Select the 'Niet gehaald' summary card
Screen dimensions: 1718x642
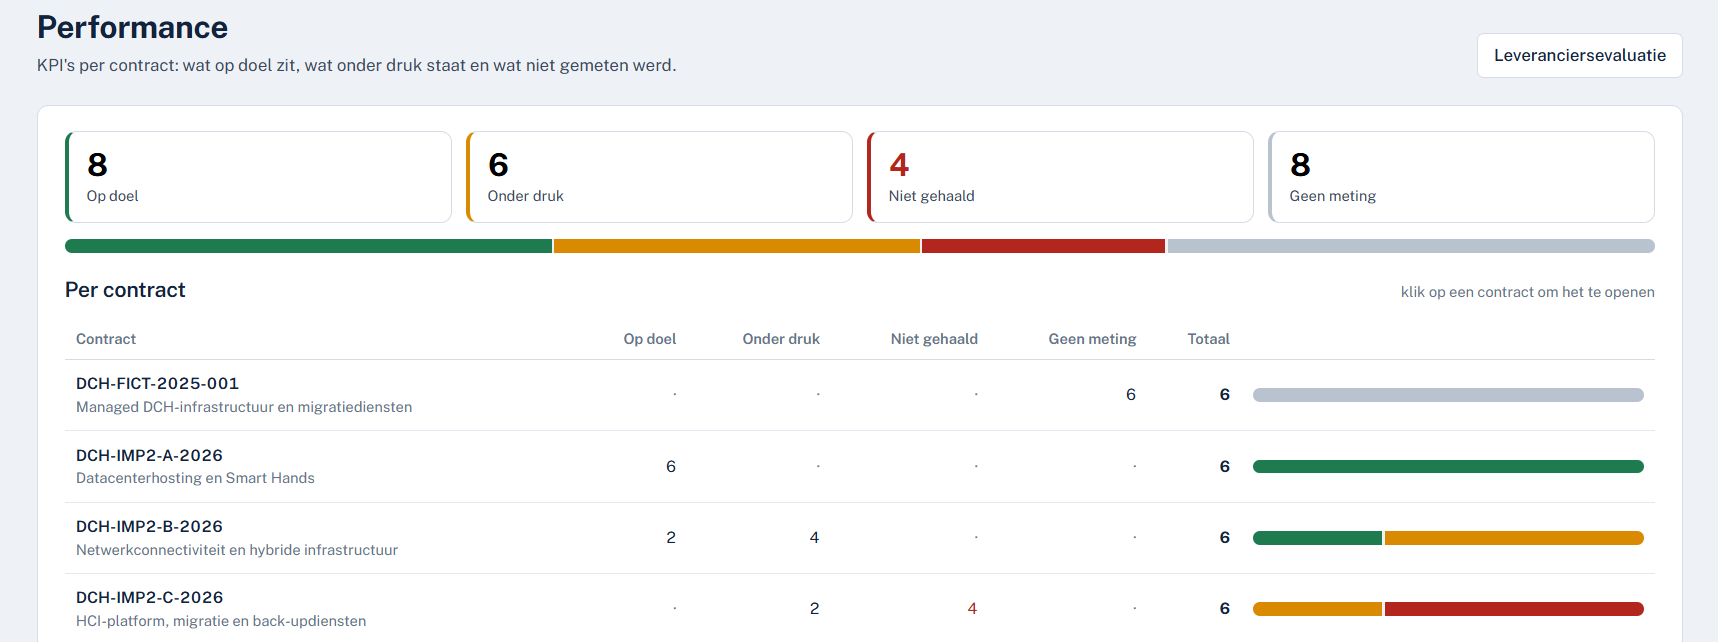1060,177
